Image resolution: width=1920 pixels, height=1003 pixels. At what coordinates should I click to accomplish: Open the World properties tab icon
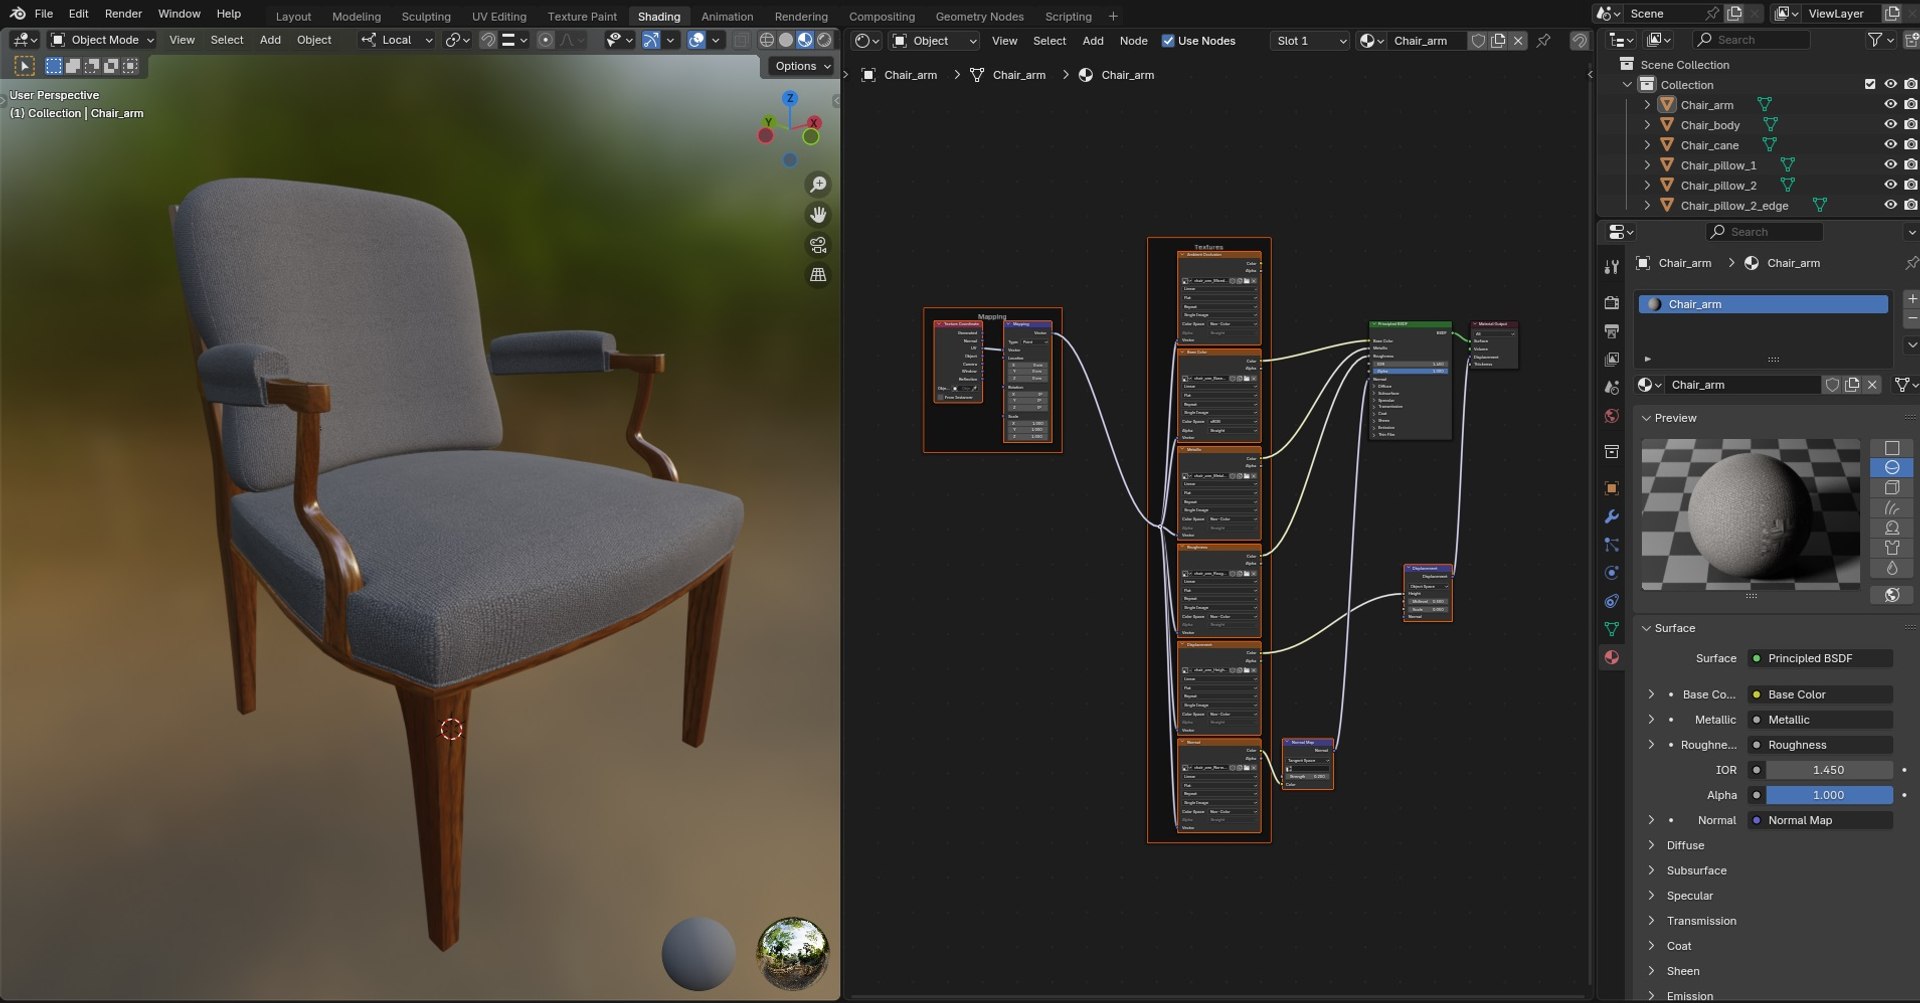coord(1611,416)
